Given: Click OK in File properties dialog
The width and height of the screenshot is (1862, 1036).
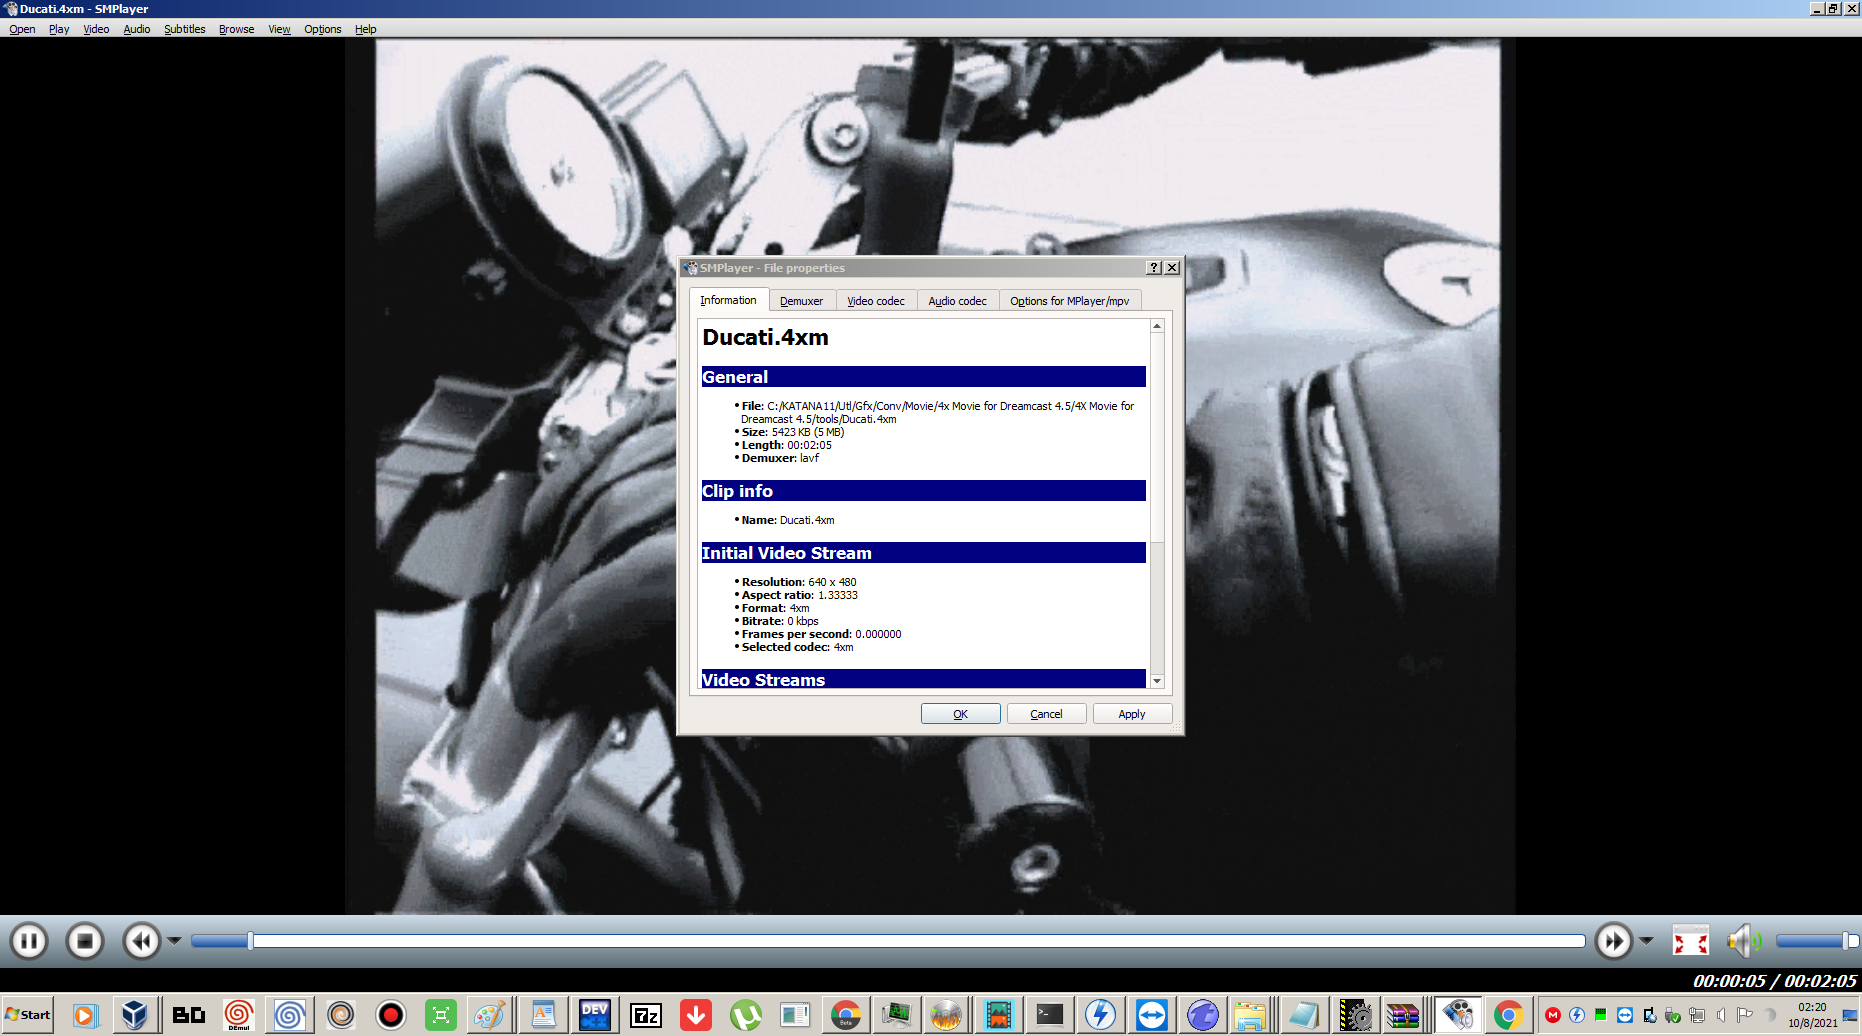Looking at the screenshot, I should click(x=960, y=714).
